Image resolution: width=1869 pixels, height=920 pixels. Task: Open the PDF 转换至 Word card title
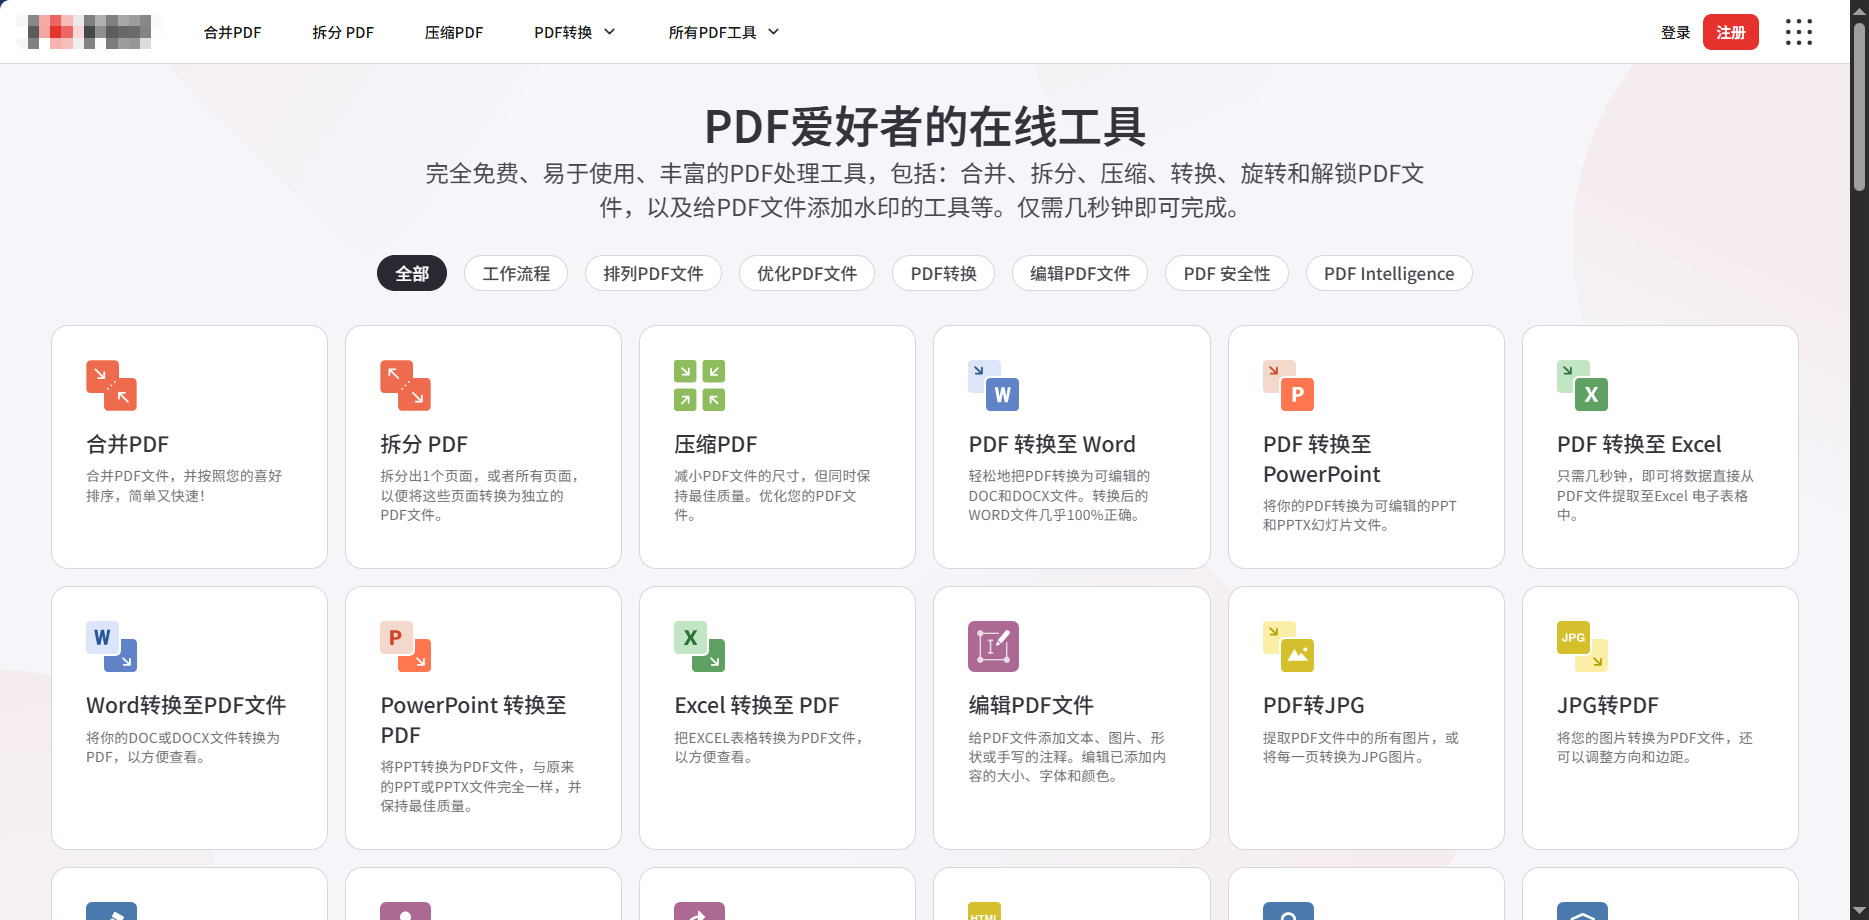(1052, 444)
